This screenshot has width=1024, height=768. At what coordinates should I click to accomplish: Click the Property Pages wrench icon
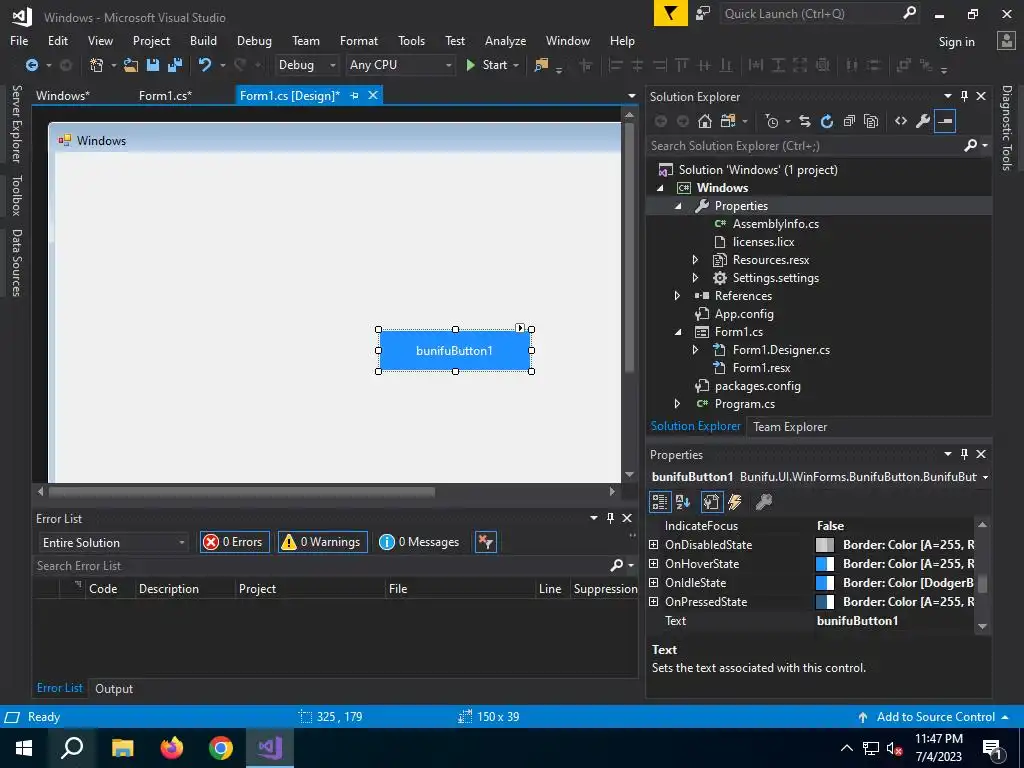763,502
